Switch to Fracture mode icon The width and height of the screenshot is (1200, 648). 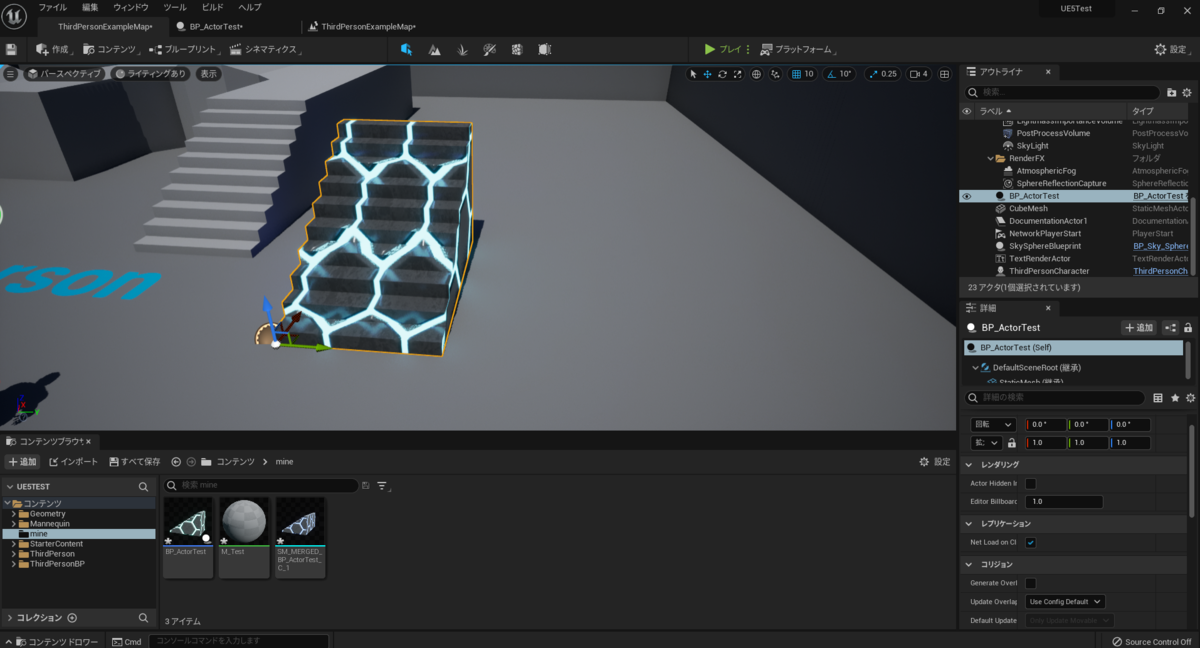click(517, 49)
